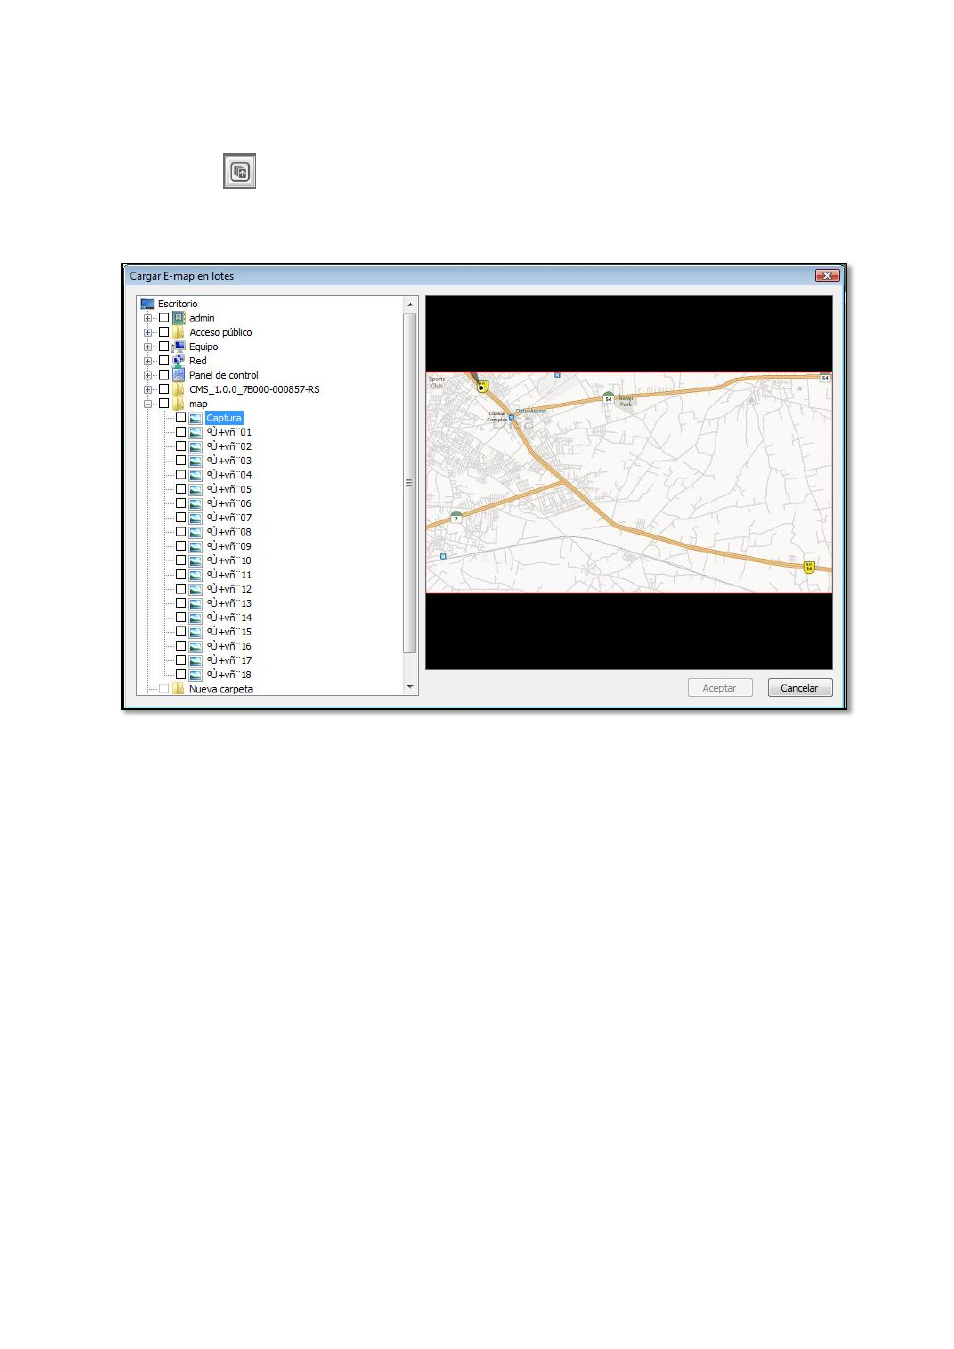Click the Acceso público folder icon

(x=179, y=332)
